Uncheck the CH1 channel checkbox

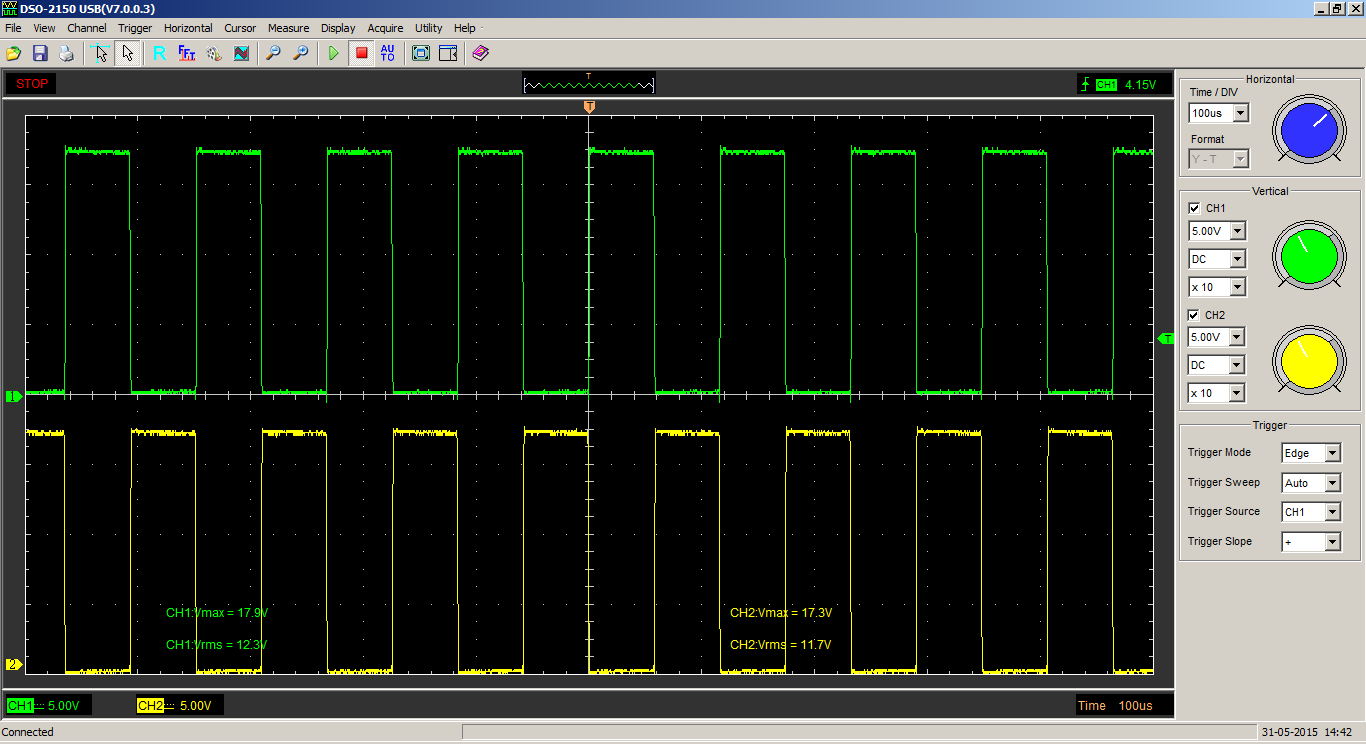[1194, 208]
